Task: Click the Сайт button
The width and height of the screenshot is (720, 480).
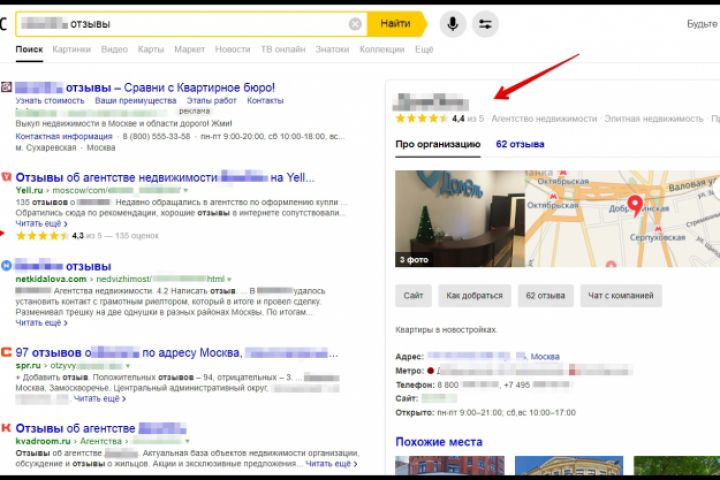Action: pos(413,295)
